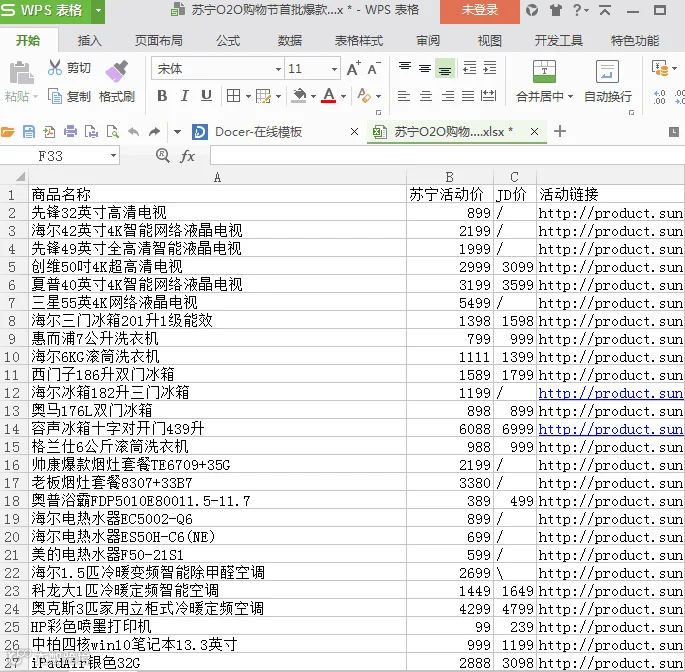Decrease font size with small A icon
Viewport: 685px width, 672px height.
tap(374, 69)
